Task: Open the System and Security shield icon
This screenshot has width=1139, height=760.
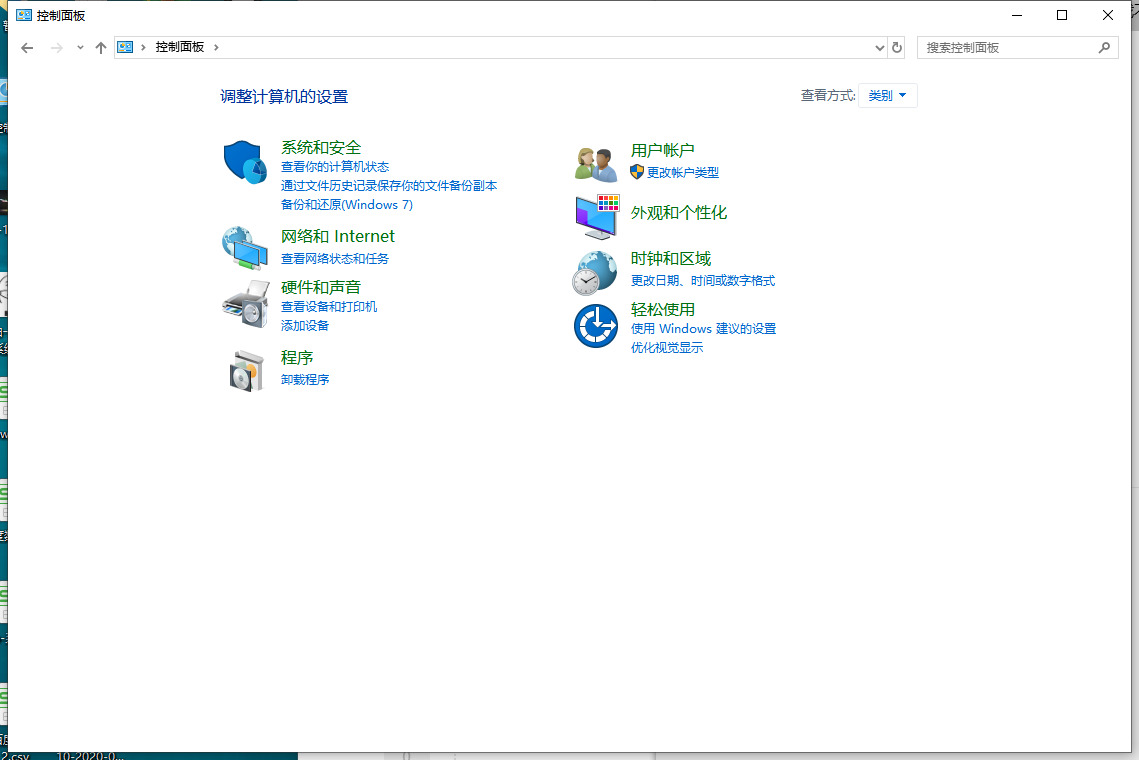Action: click(245, 162)
